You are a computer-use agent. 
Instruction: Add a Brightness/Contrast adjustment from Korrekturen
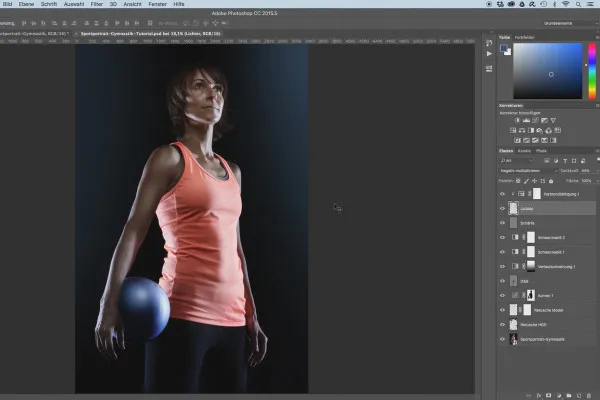[x=517, y=121]
